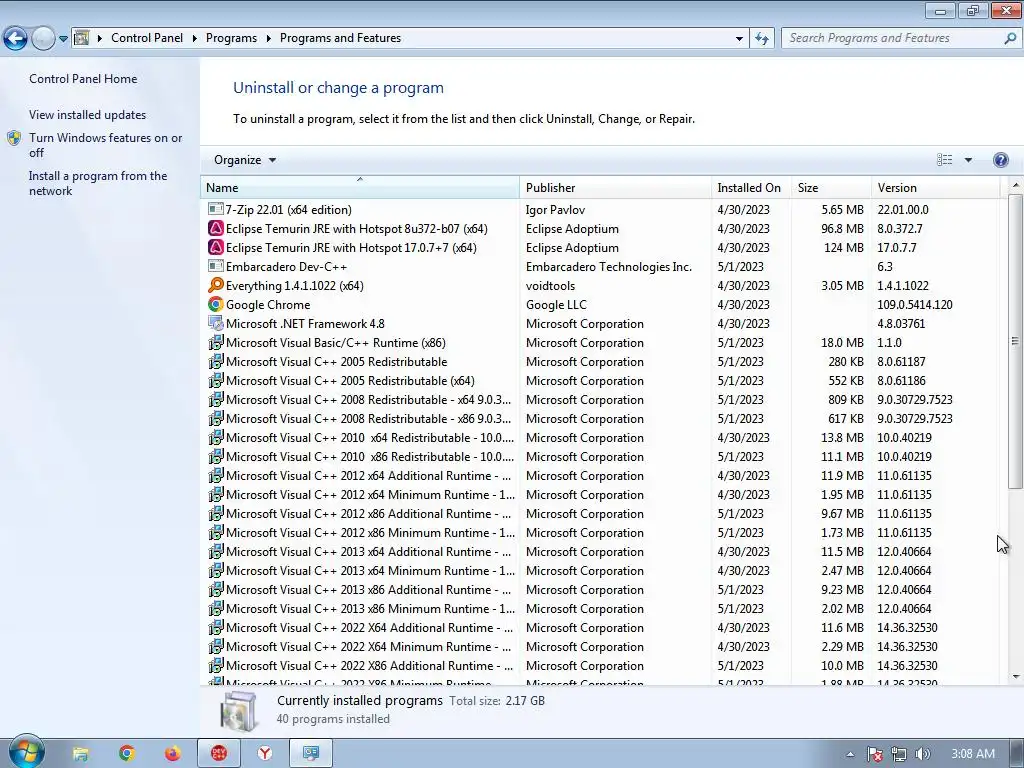Click the Google Chrome list icon
The width and height of the screenshot is (1024, 768).
(x=216, y=304)
